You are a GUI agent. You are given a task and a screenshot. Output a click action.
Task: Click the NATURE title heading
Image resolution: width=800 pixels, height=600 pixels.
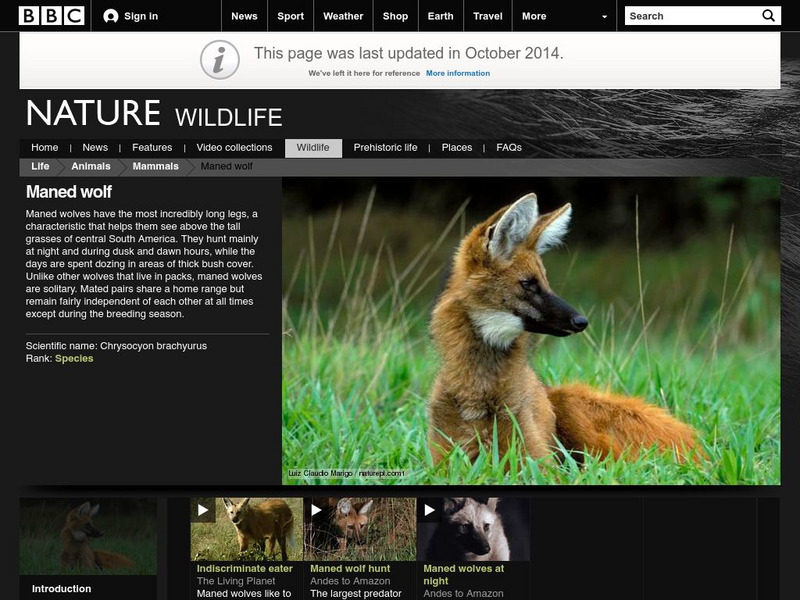click(93, 113)
